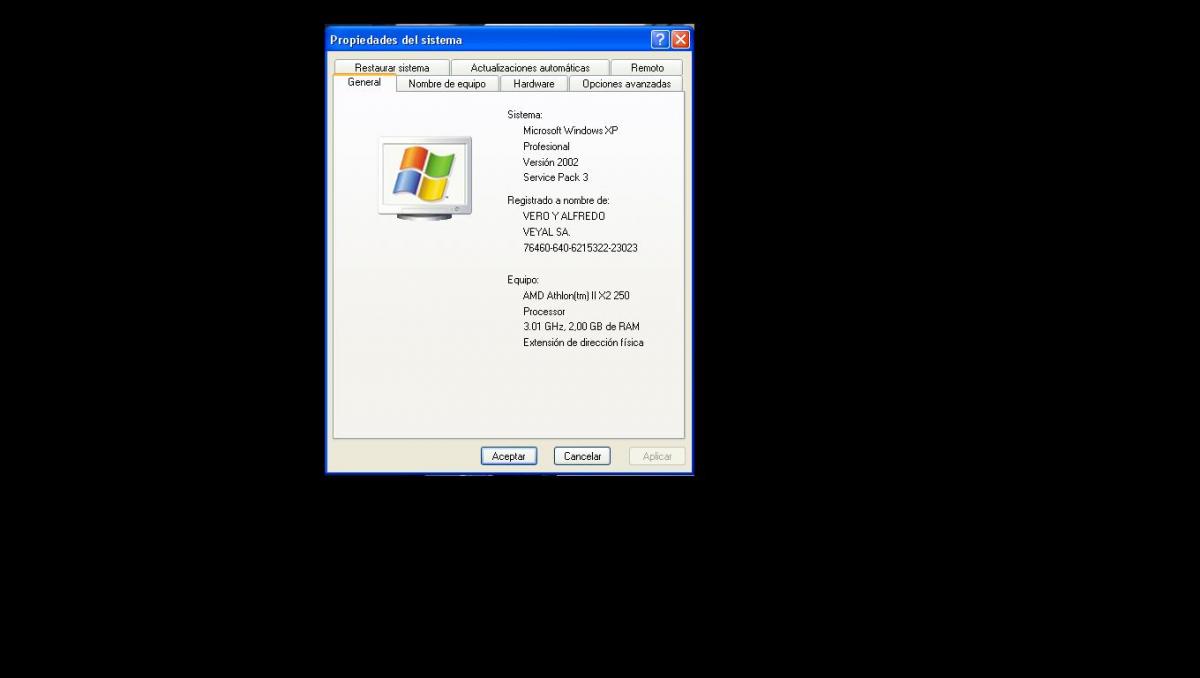Click the product ID number 76460-640-6215322-23023
Screen dimensions: 1200x678
[x=580, y=248]
